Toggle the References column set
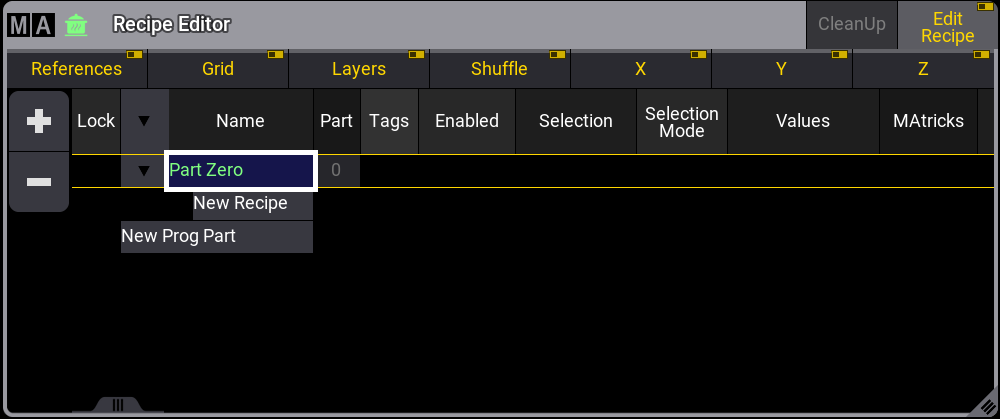Viewport: 1000px width, 419px height. (76, 69)
